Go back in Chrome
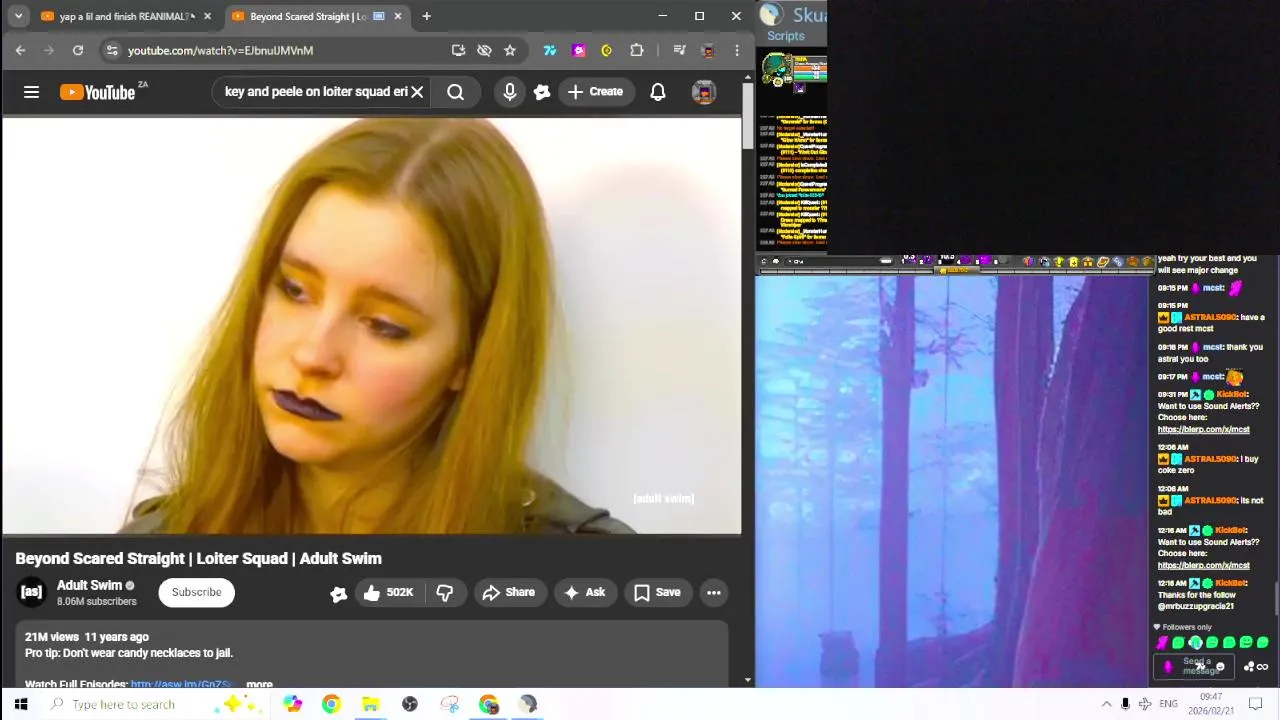The height and width of the screenshot is (720, 1280). pos(20,50)
